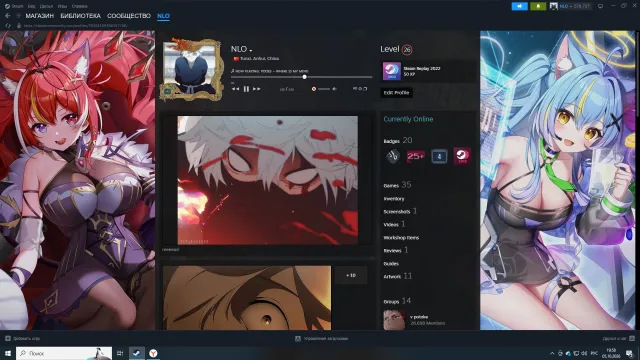The width and height of the screenshot is (640, 360).
Task: Pause the profile music player
Action: [x=246, y=89]
